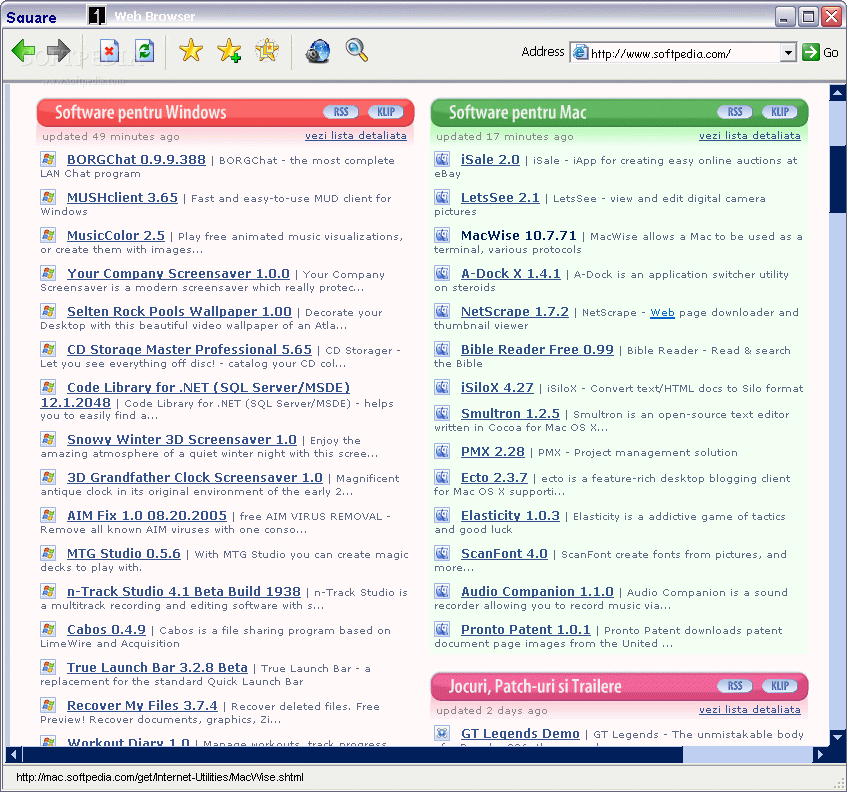Click the green Back arrow

[23, 51]
